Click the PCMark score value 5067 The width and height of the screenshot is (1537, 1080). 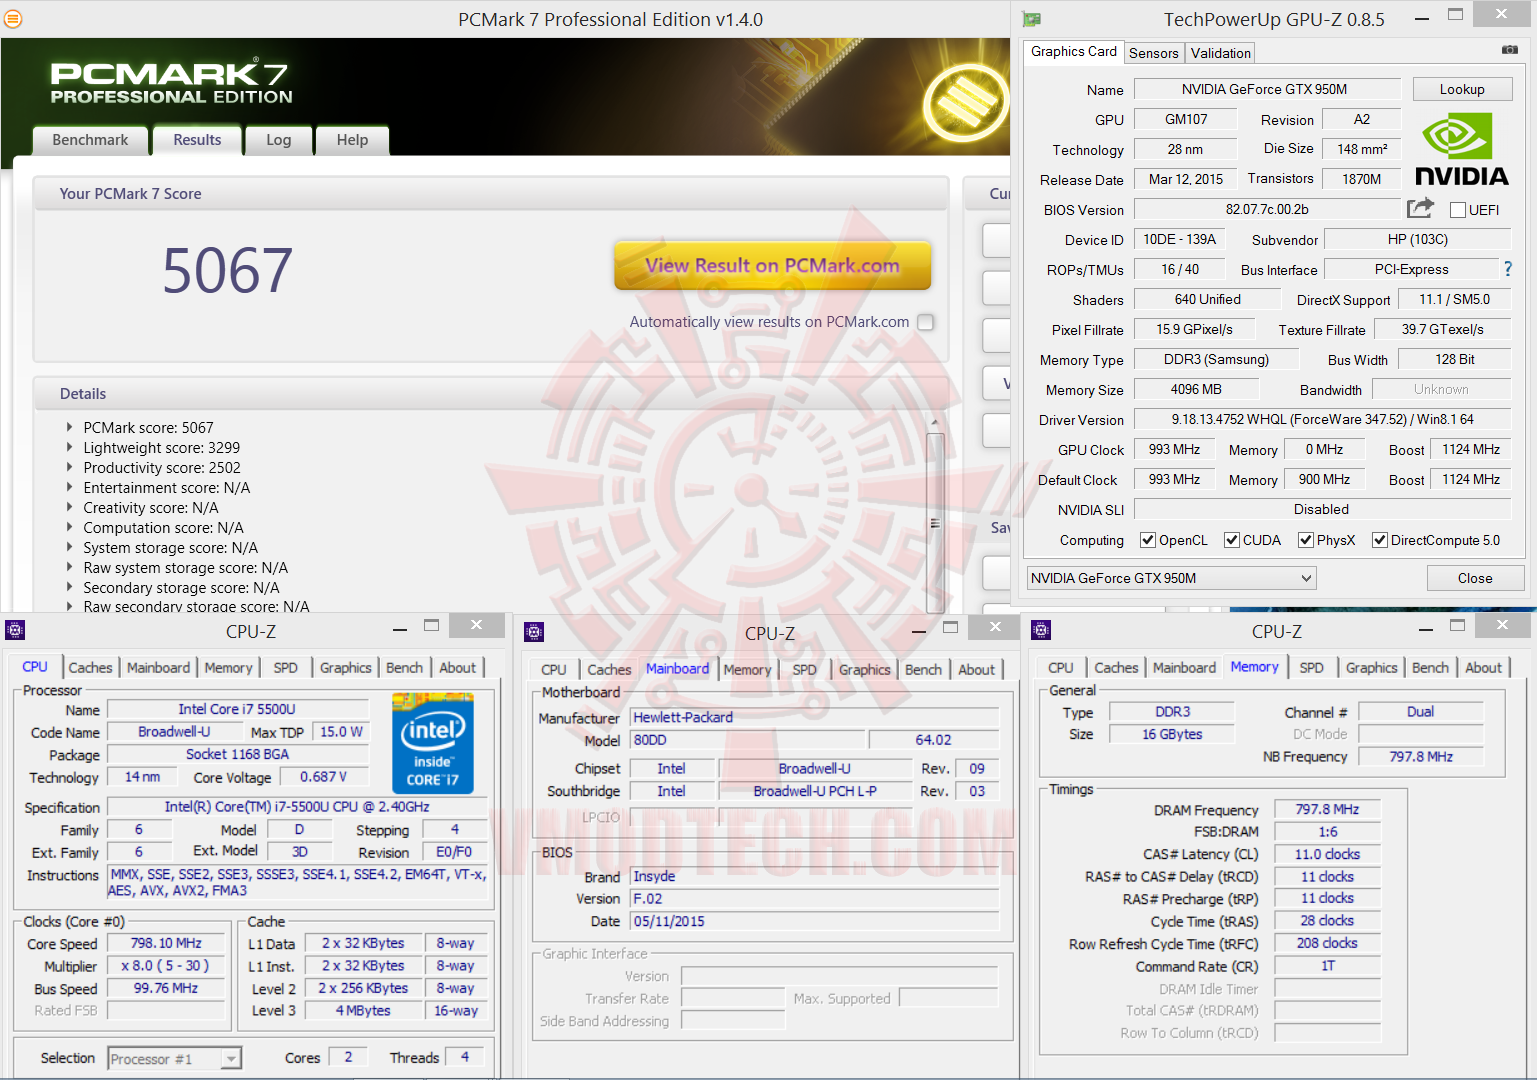228,270
